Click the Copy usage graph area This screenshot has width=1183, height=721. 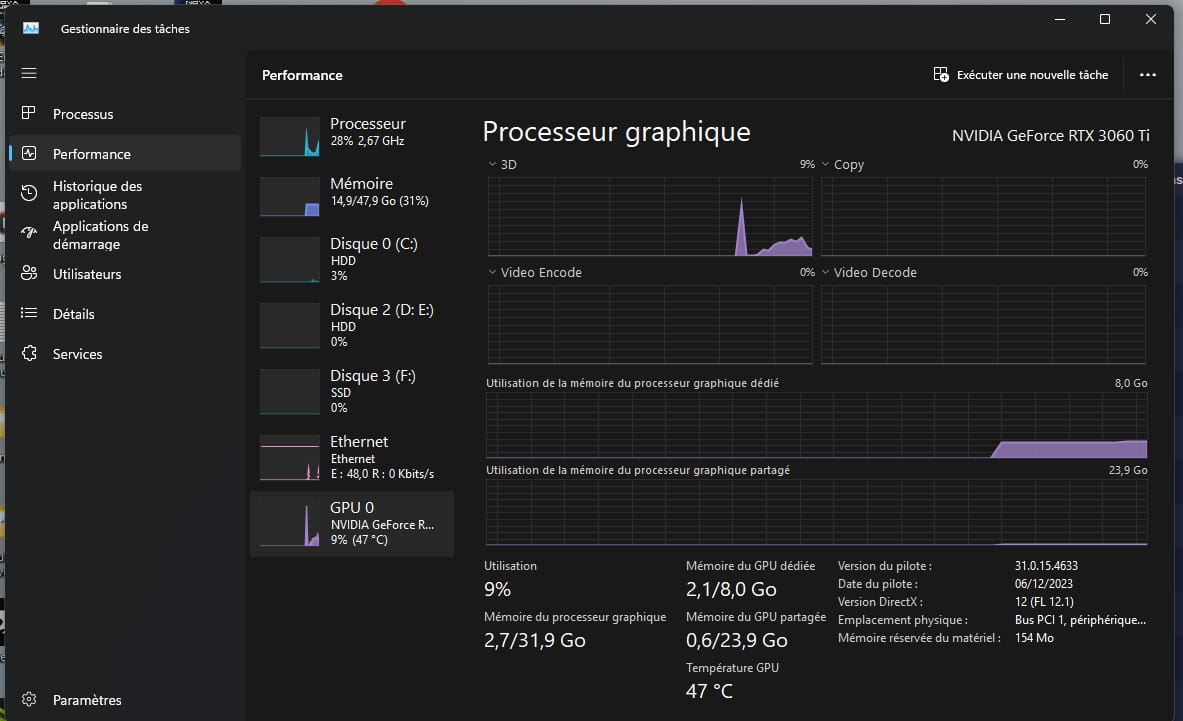[983, 216]
